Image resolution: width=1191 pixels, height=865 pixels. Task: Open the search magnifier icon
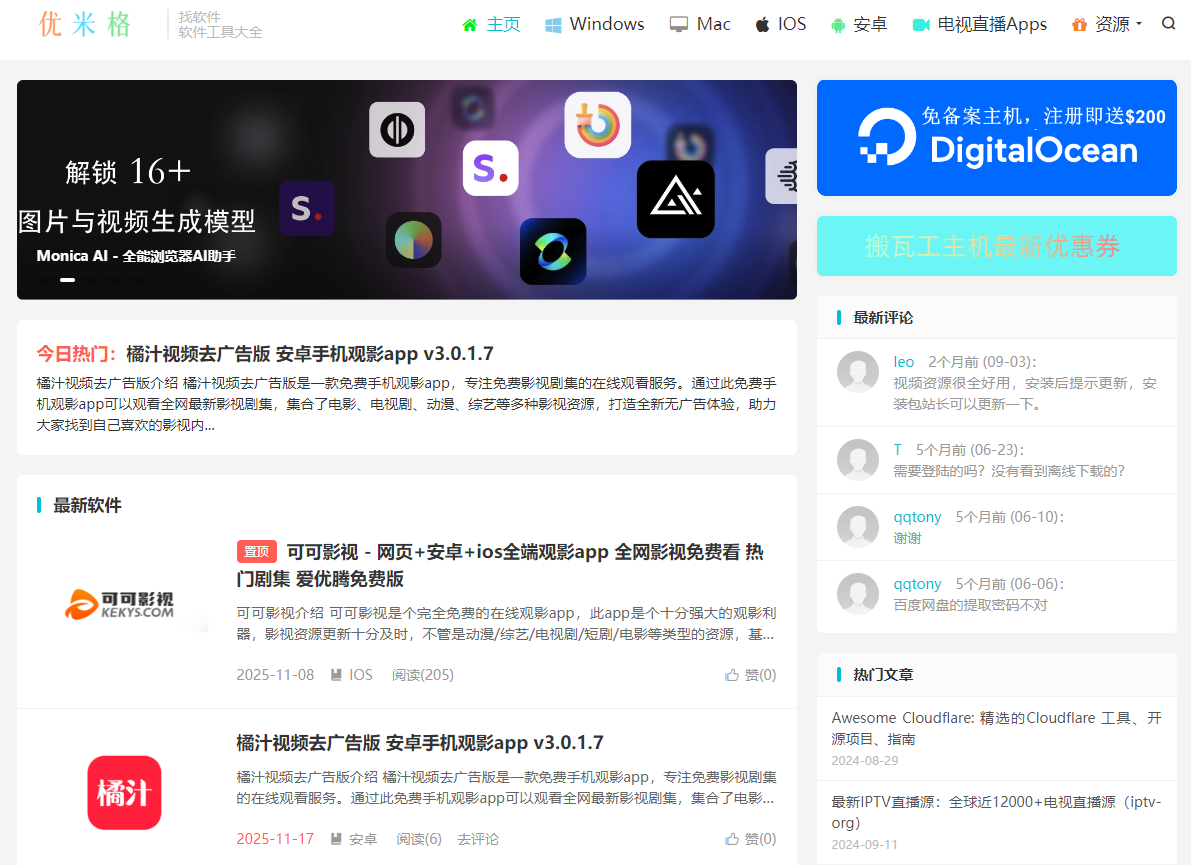[1168, 24]
